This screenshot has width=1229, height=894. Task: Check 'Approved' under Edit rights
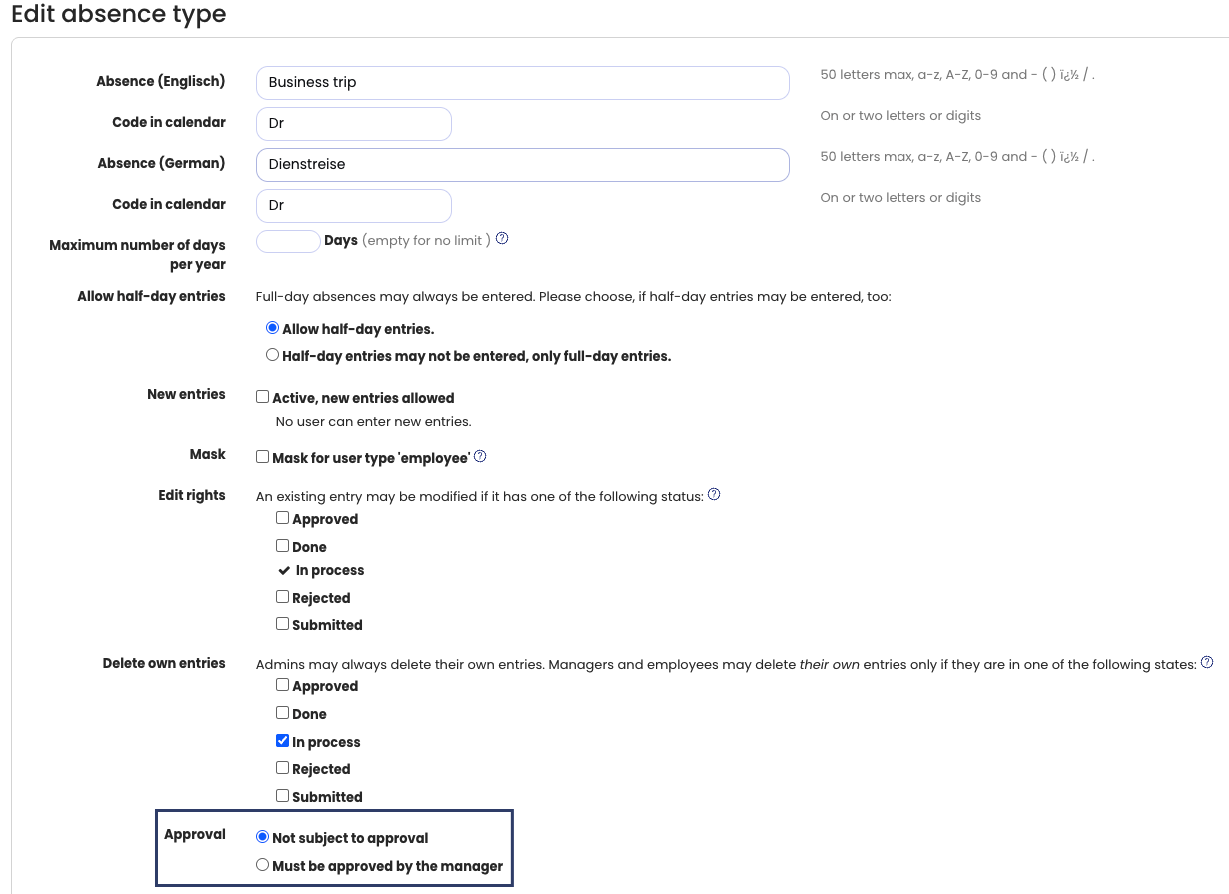pos(283,518)
